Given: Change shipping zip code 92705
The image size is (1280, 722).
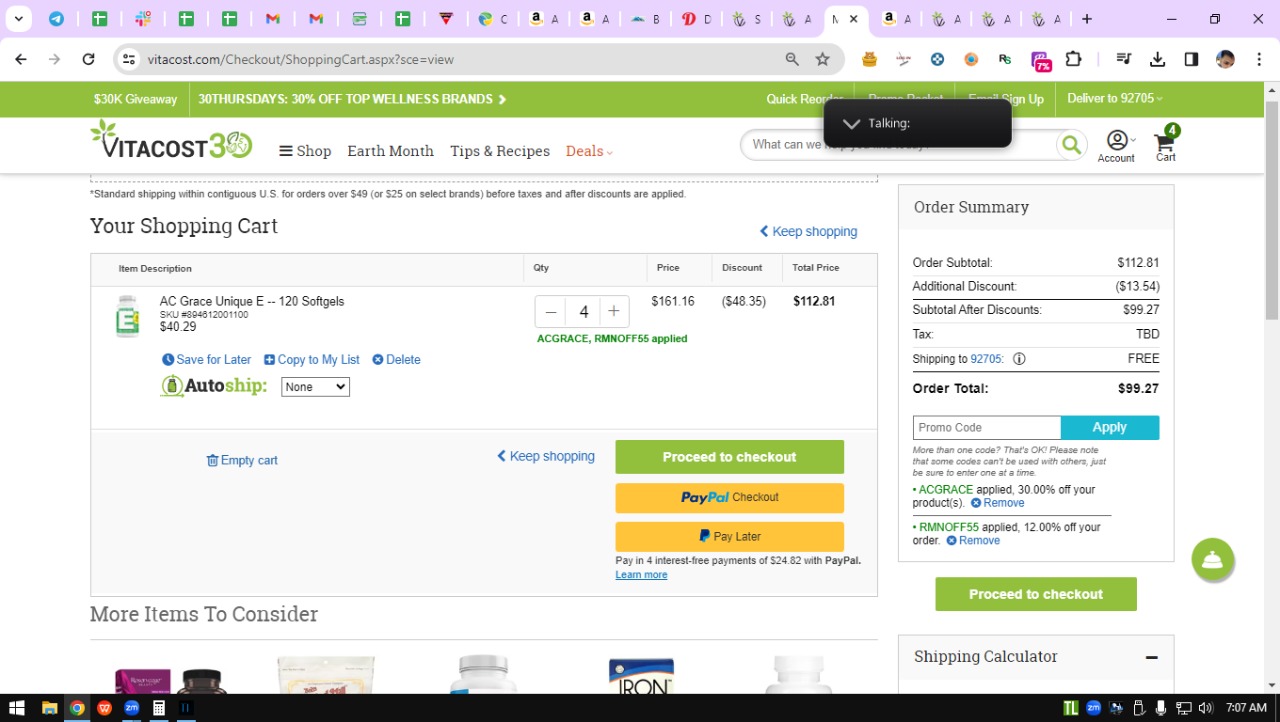Looking at the screenshot, I should pos(988,359).
